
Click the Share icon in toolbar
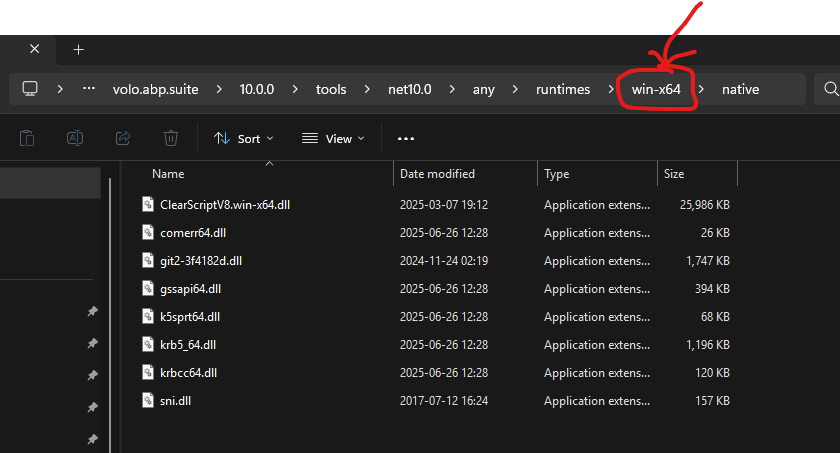pos(123,139)
